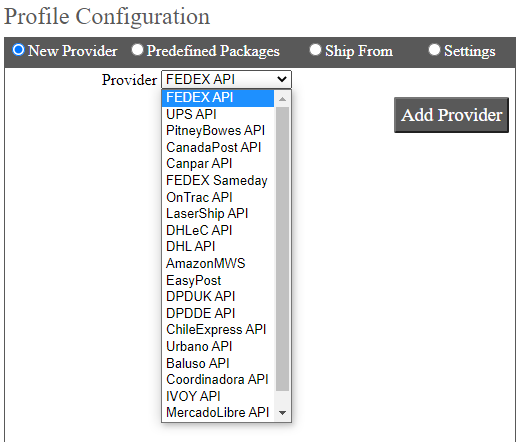
Task: Pick CanadaPost API option
Action: coord(218,147)
